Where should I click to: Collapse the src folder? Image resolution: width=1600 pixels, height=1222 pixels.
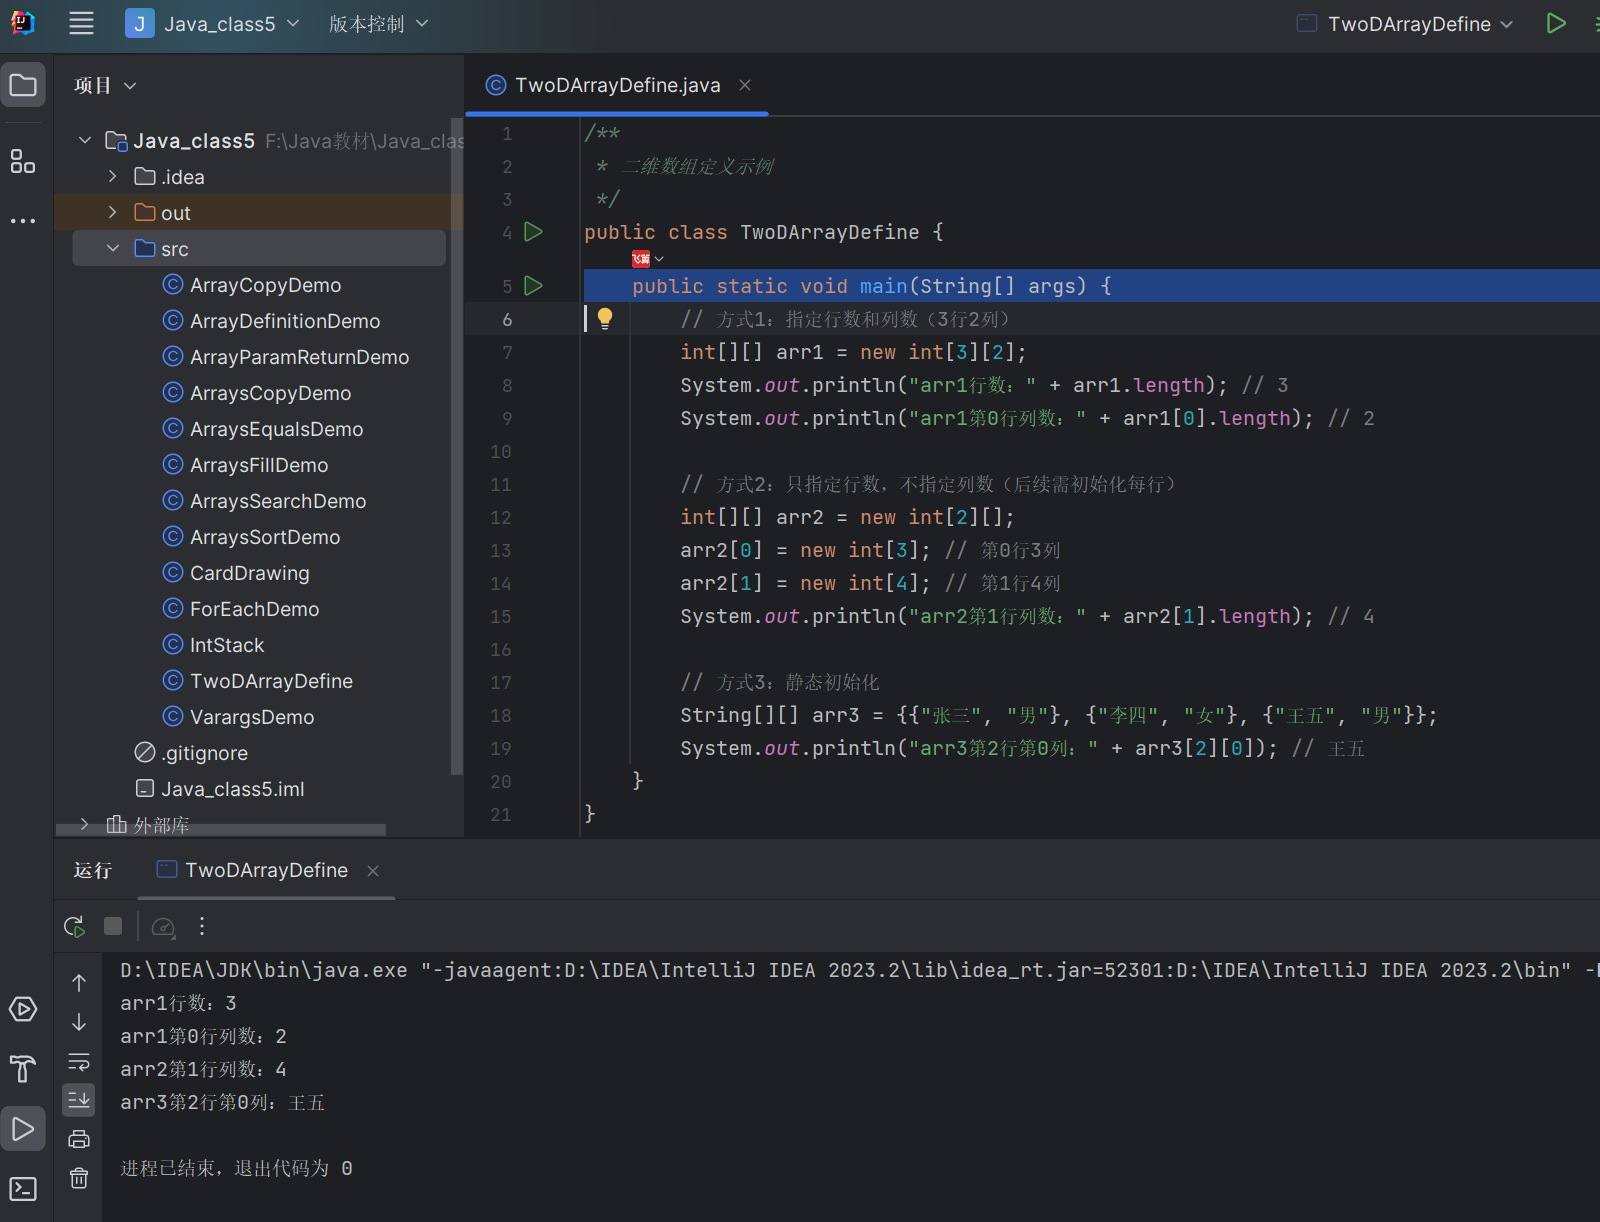pyautogui.click(x=113, y=249)
